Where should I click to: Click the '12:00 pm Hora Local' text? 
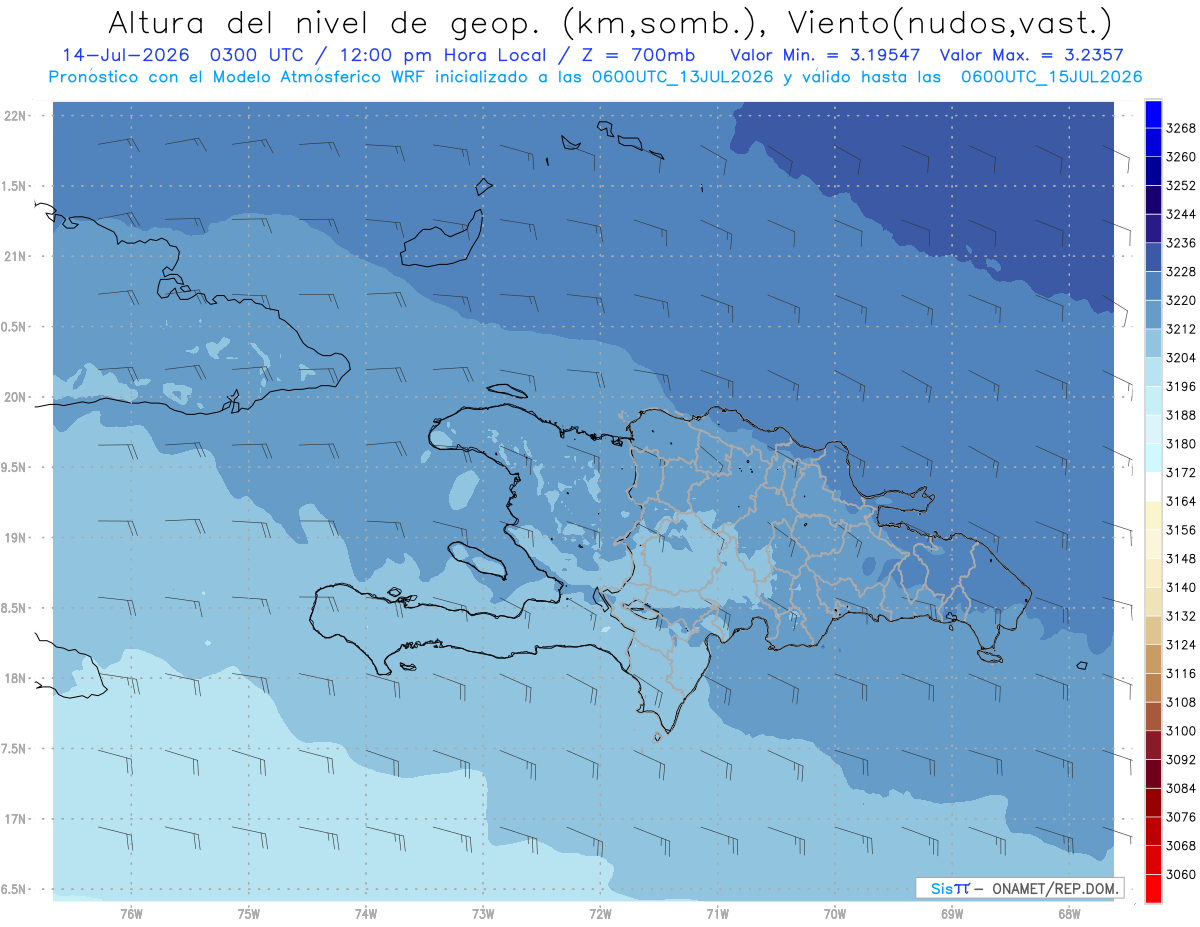click(442, 56)
